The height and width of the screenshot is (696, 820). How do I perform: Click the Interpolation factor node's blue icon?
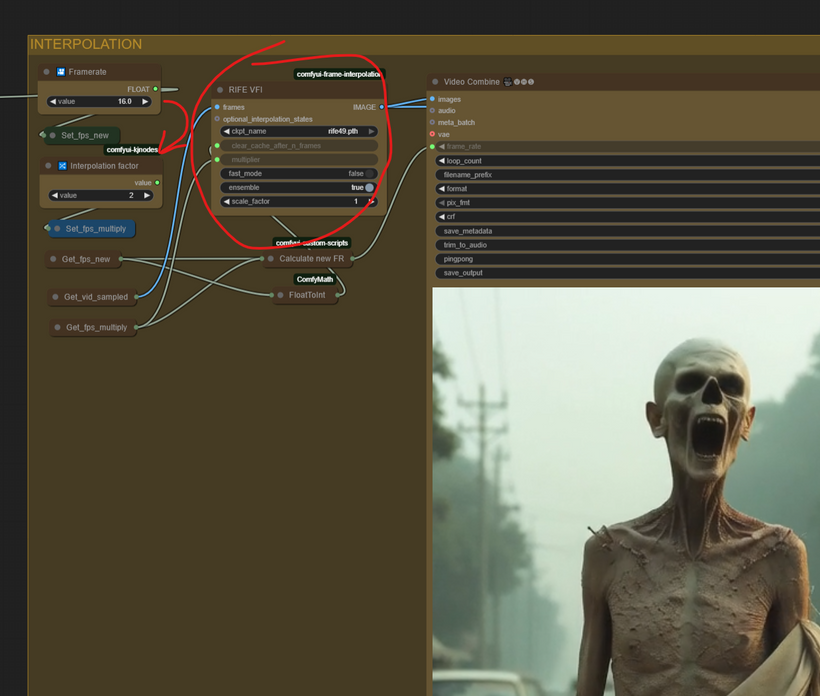[x=62, y=166]
